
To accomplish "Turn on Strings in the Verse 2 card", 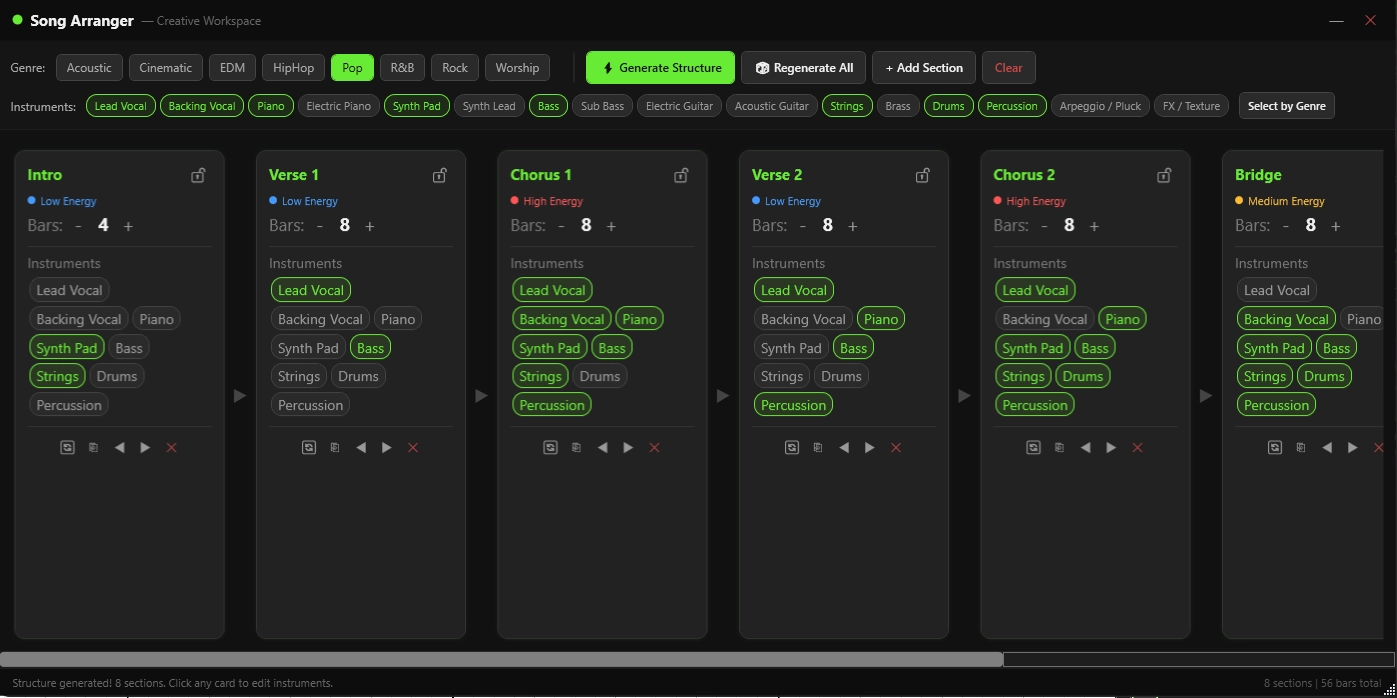I will coord(782,376).
